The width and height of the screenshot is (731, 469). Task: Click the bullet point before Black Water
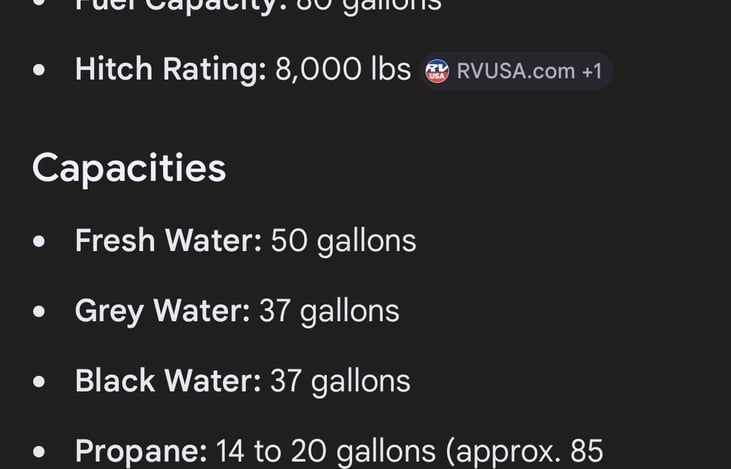39,381
